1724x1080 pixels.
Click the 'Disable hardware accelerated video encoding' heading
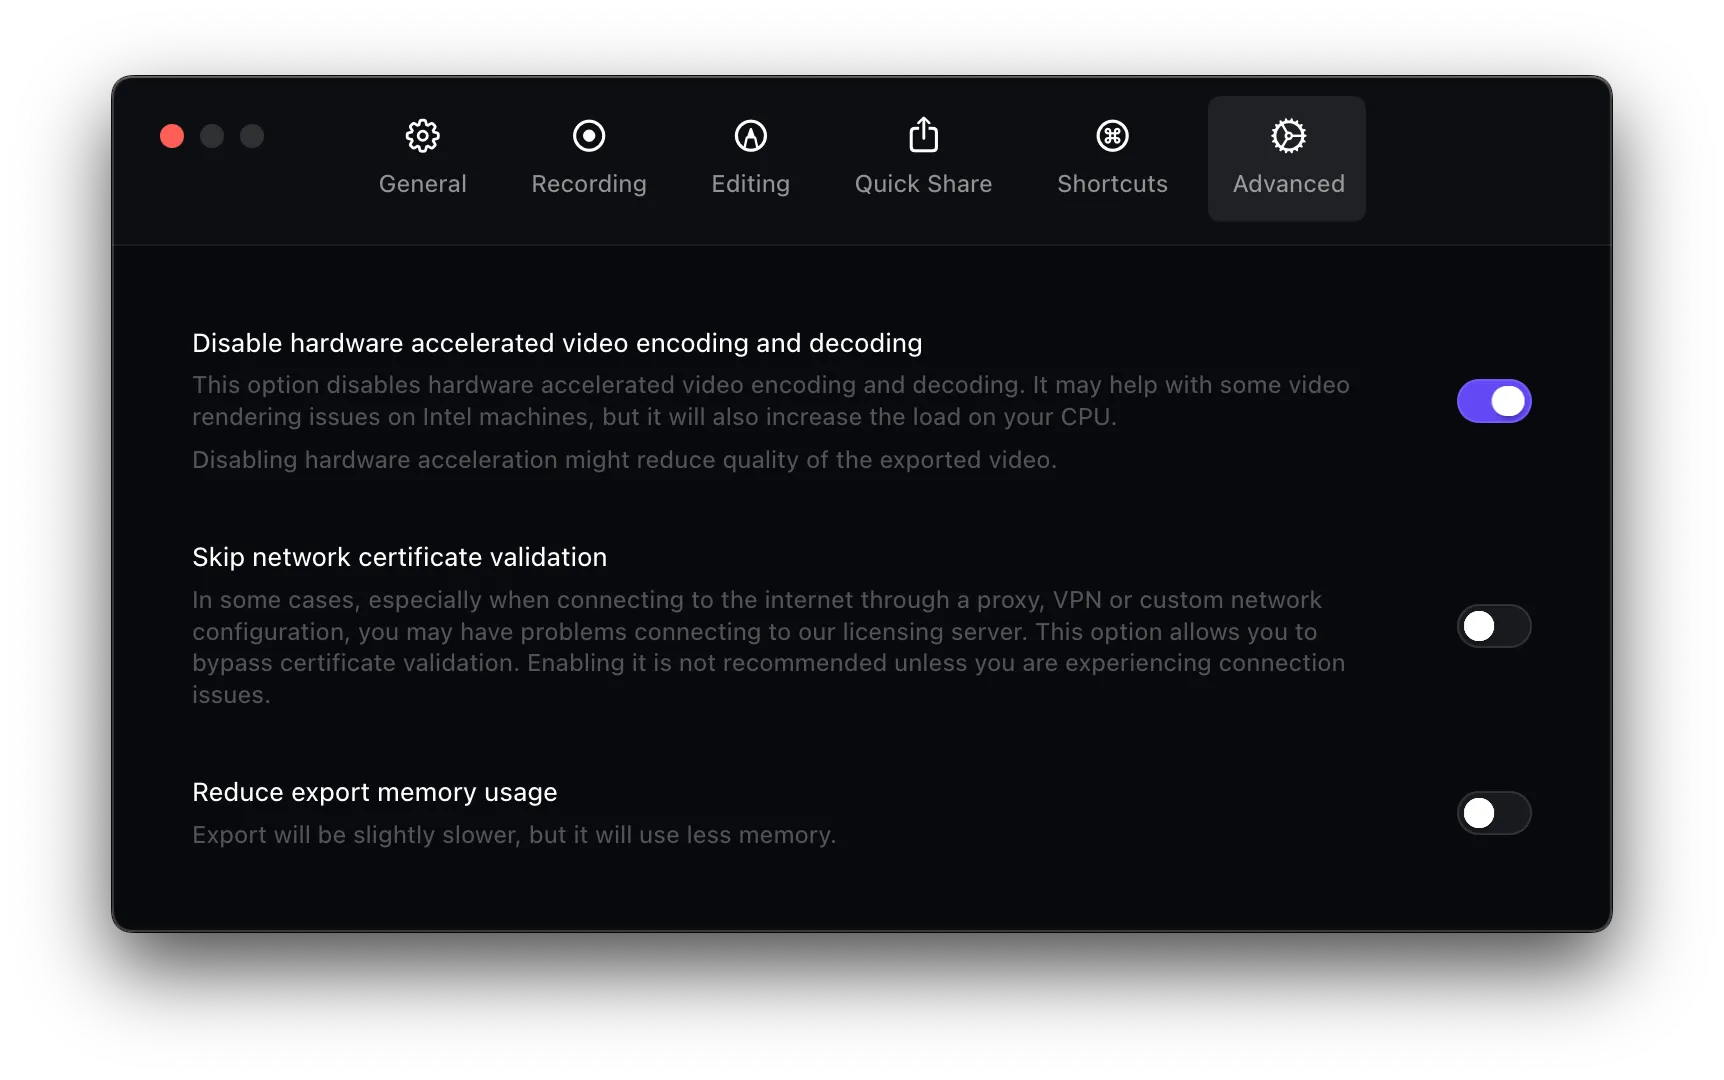[556, 343]
